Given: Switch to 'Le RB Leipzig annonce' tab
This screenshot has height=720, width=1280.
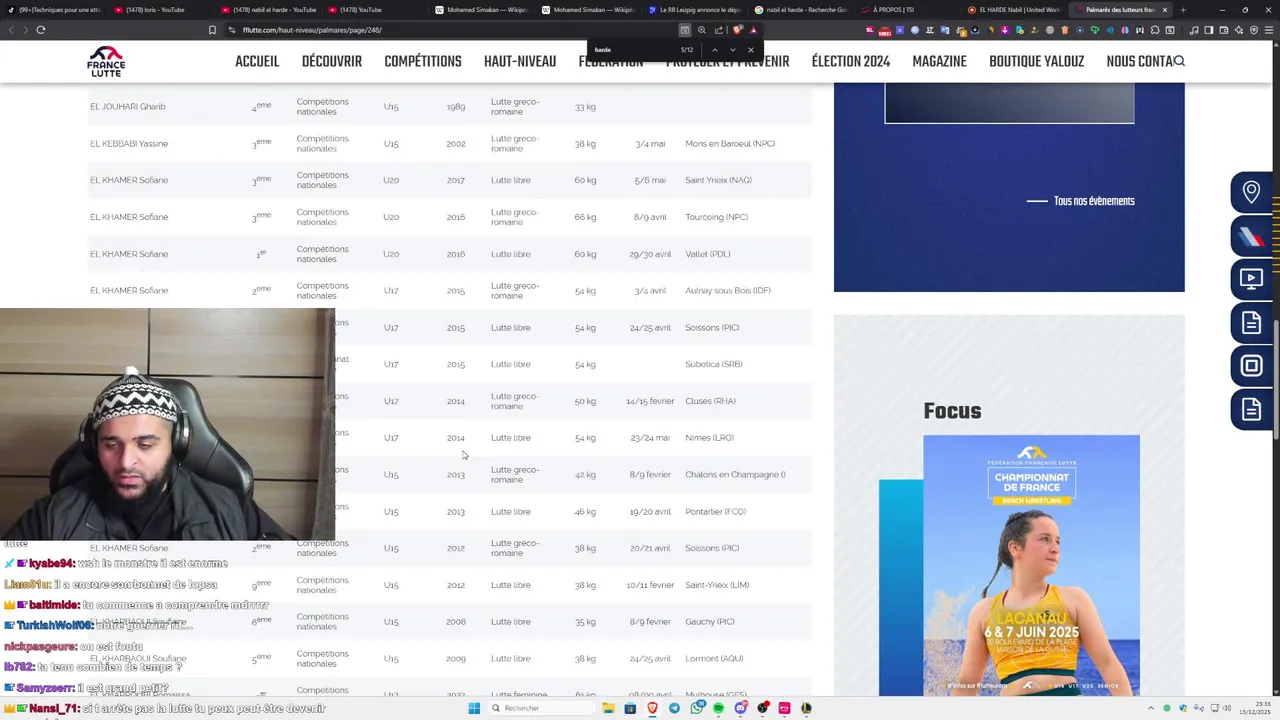Looking at the screenshot, I should [695, 10].
